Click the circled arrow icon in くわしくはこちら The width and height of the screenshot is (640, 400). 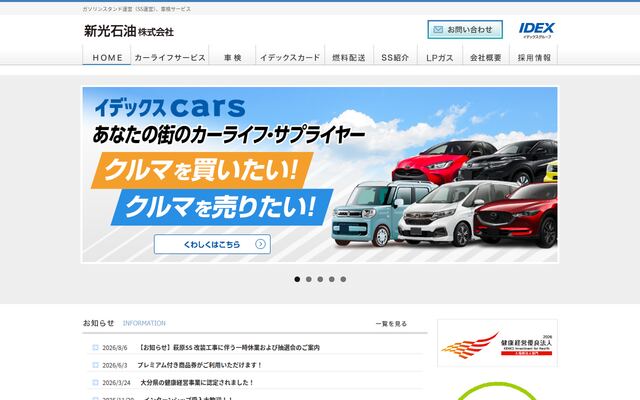point(260,244)
